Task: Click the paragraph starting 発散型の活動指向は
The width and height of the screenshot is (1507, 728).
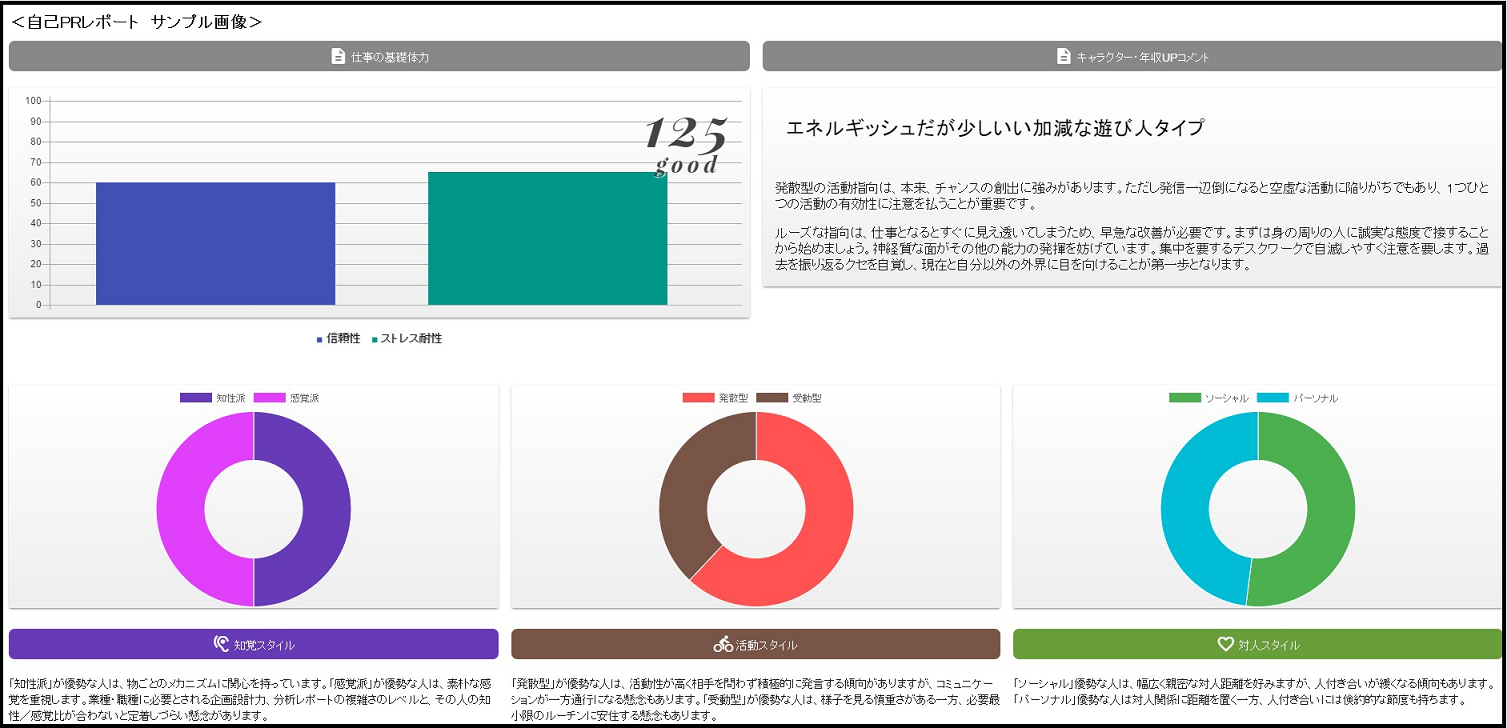Action: point(1131,196)
